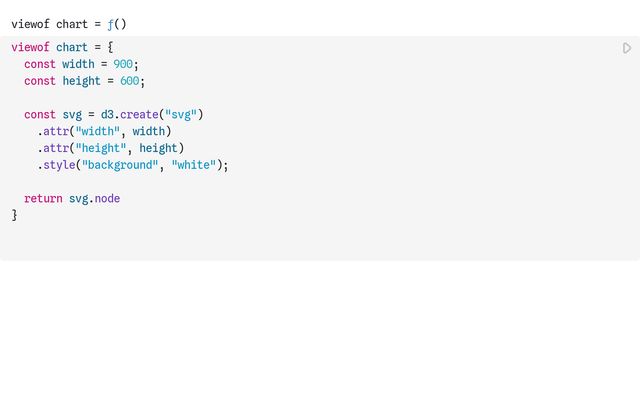Click the 'create' method name
640x400 pixels.
pos(139,115)
